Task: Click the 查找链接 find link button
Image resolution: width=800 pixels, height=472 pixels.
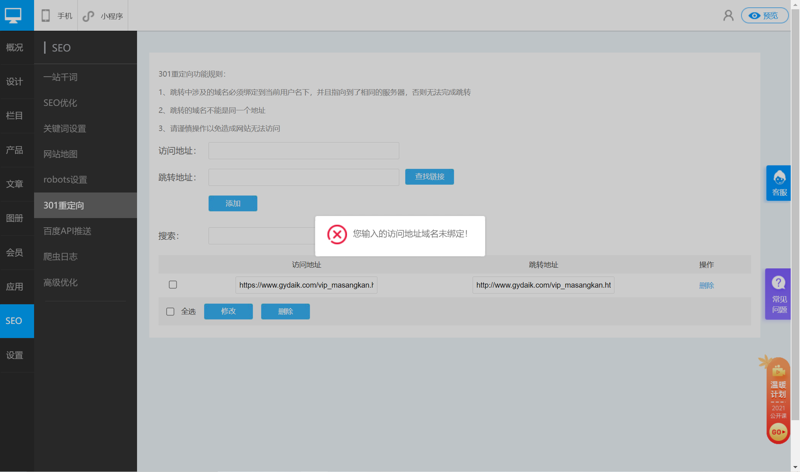Action: coord(429,177)
